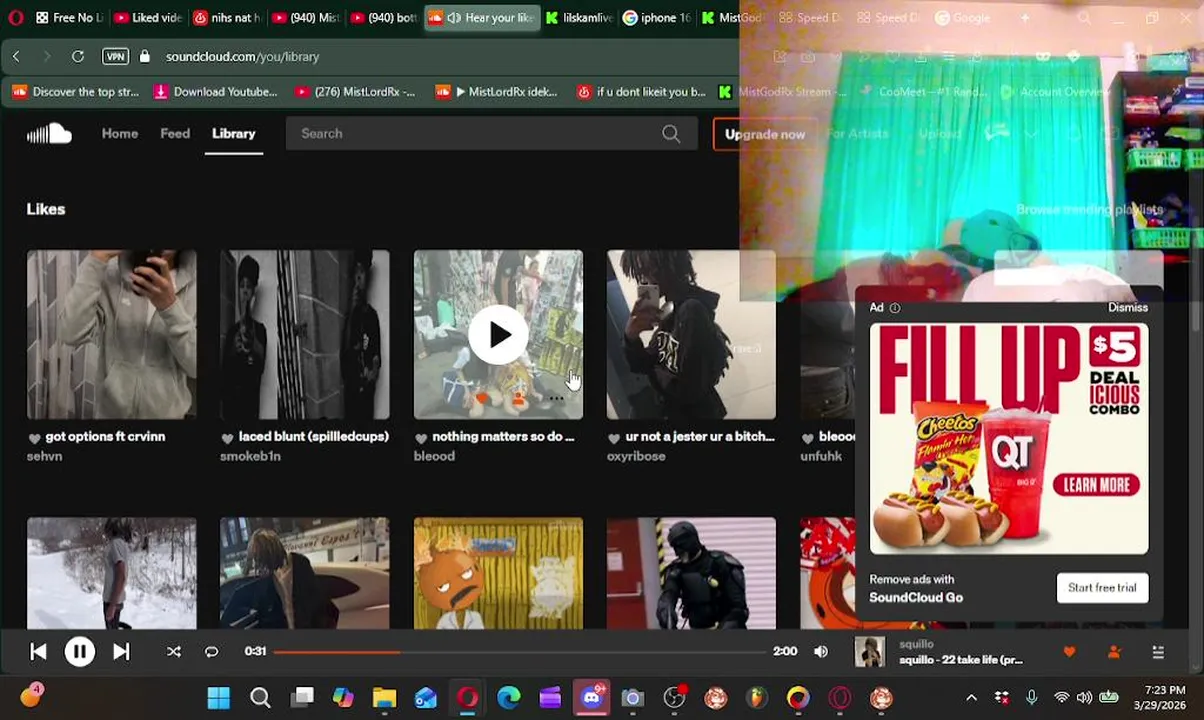The height and width of the screenshot is (720, 1204).
Task: Skip to the next track
Action: [121, 651]
